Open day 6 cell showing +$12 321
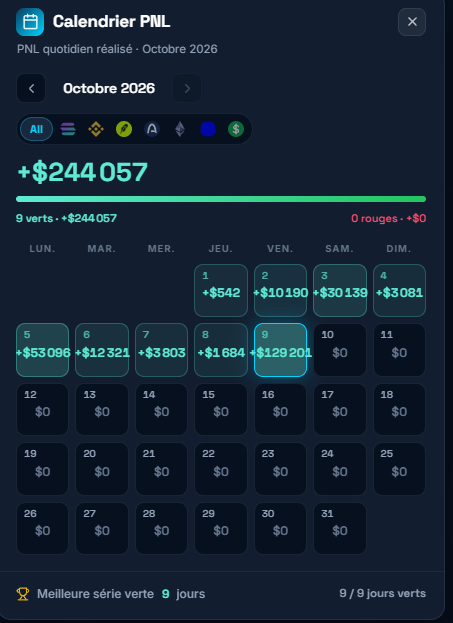 102,350
